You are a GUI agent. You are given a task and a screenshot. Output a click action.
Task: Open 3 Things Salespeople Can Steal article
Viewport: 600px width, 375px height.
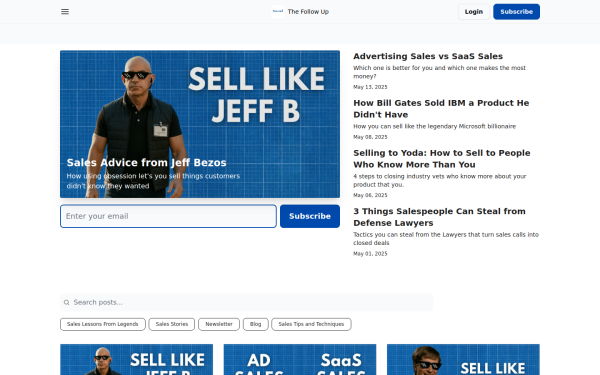tap(439, 217)
